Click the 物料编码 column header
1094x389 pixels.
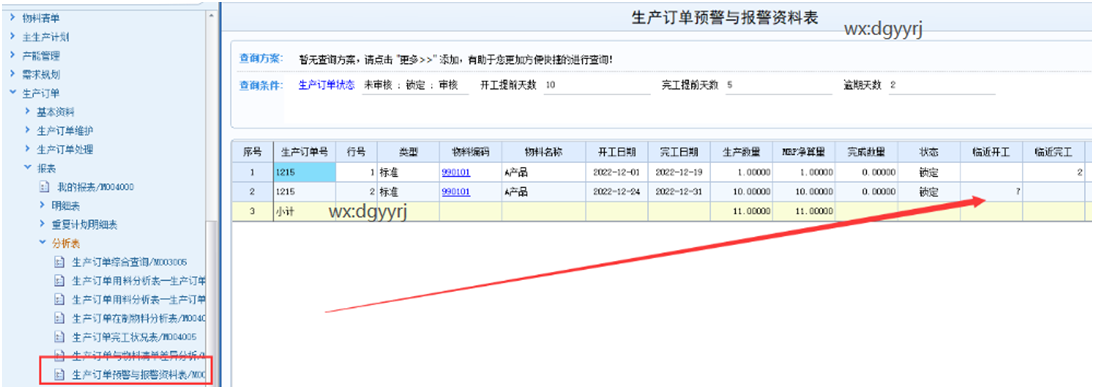pyautogui.click(x=470, y=151)
